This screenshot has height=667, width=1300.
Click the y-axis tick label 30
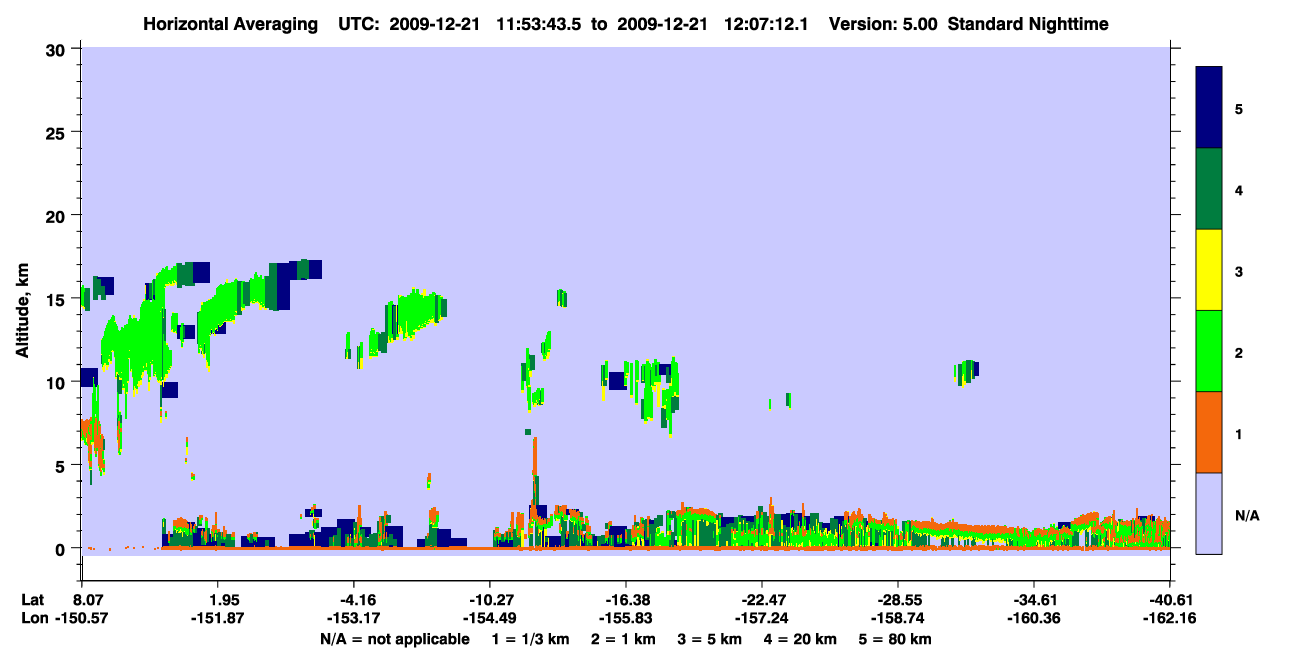[58, 49]
